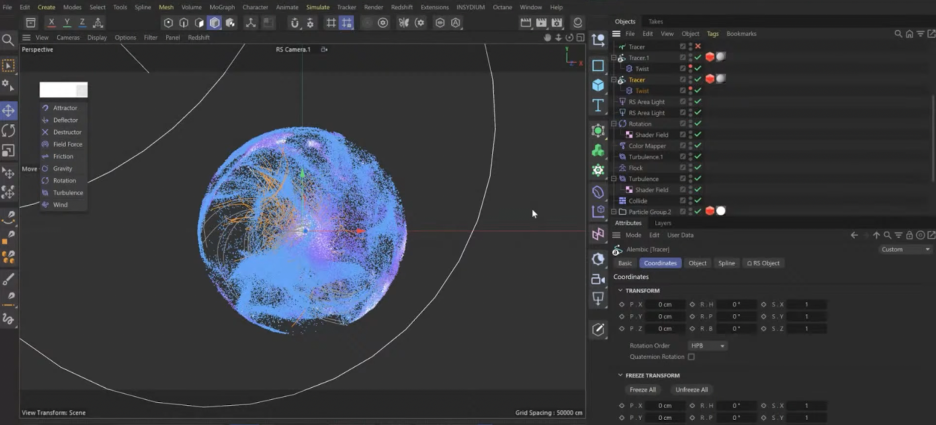Collapse the Turbulence tree node
The height and width of the screenshot is (425, 936).
pos(613,178)
